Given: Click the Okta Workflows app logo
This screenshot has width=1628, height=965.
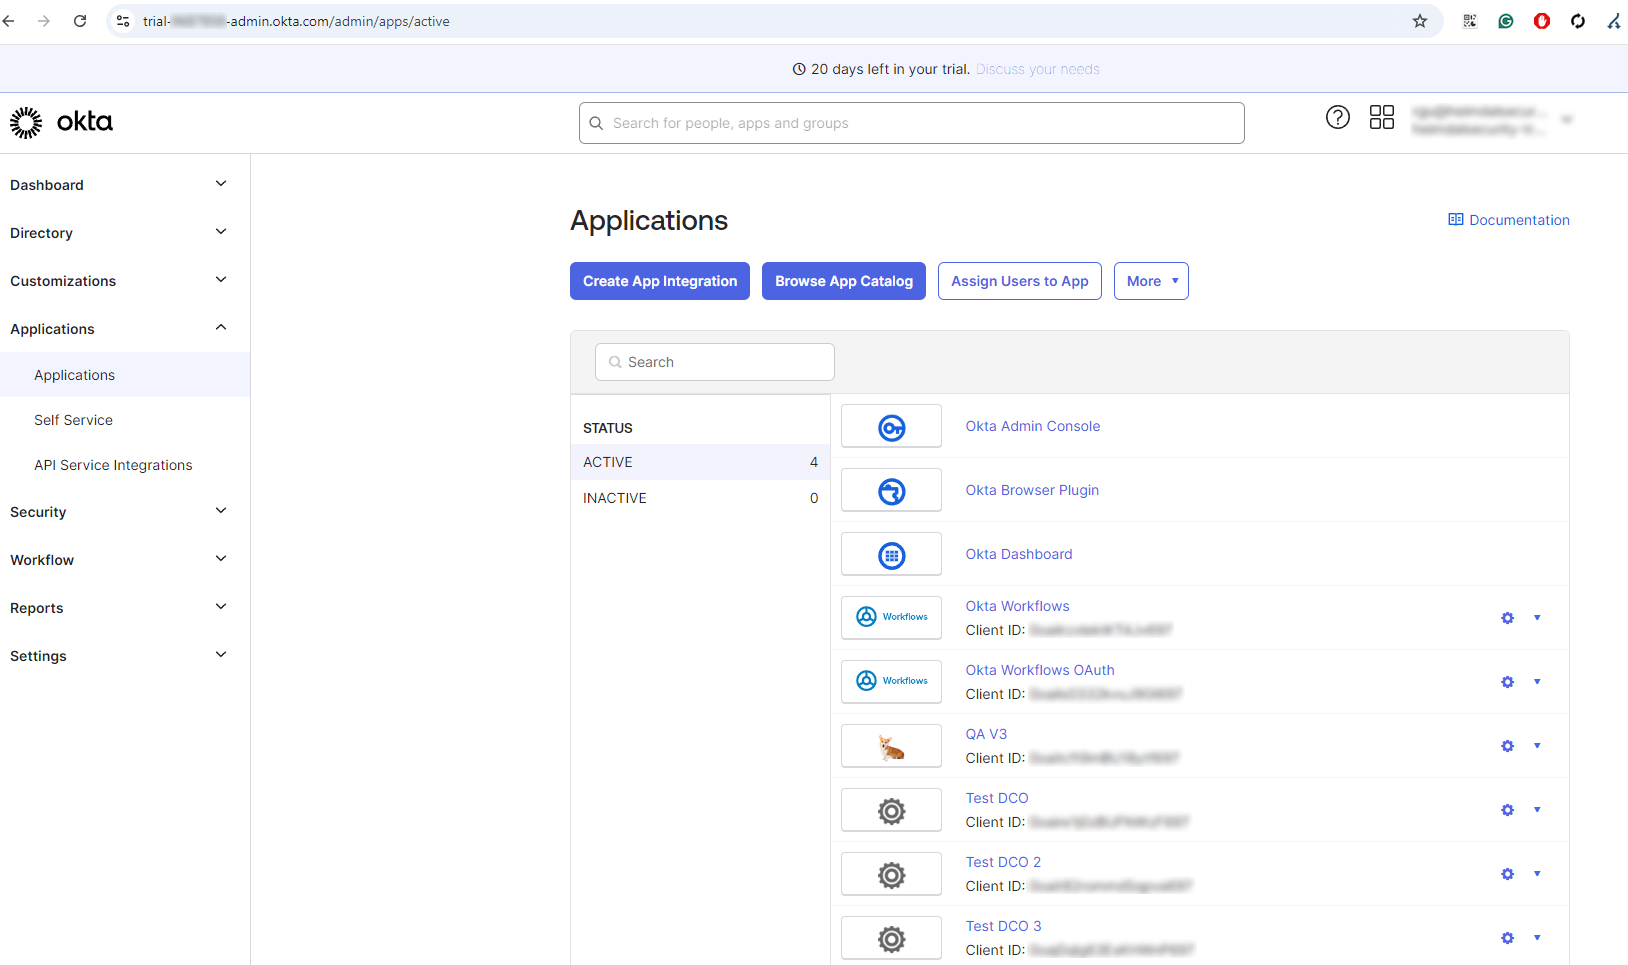Looking at the screenshot, I should (891, 618).
